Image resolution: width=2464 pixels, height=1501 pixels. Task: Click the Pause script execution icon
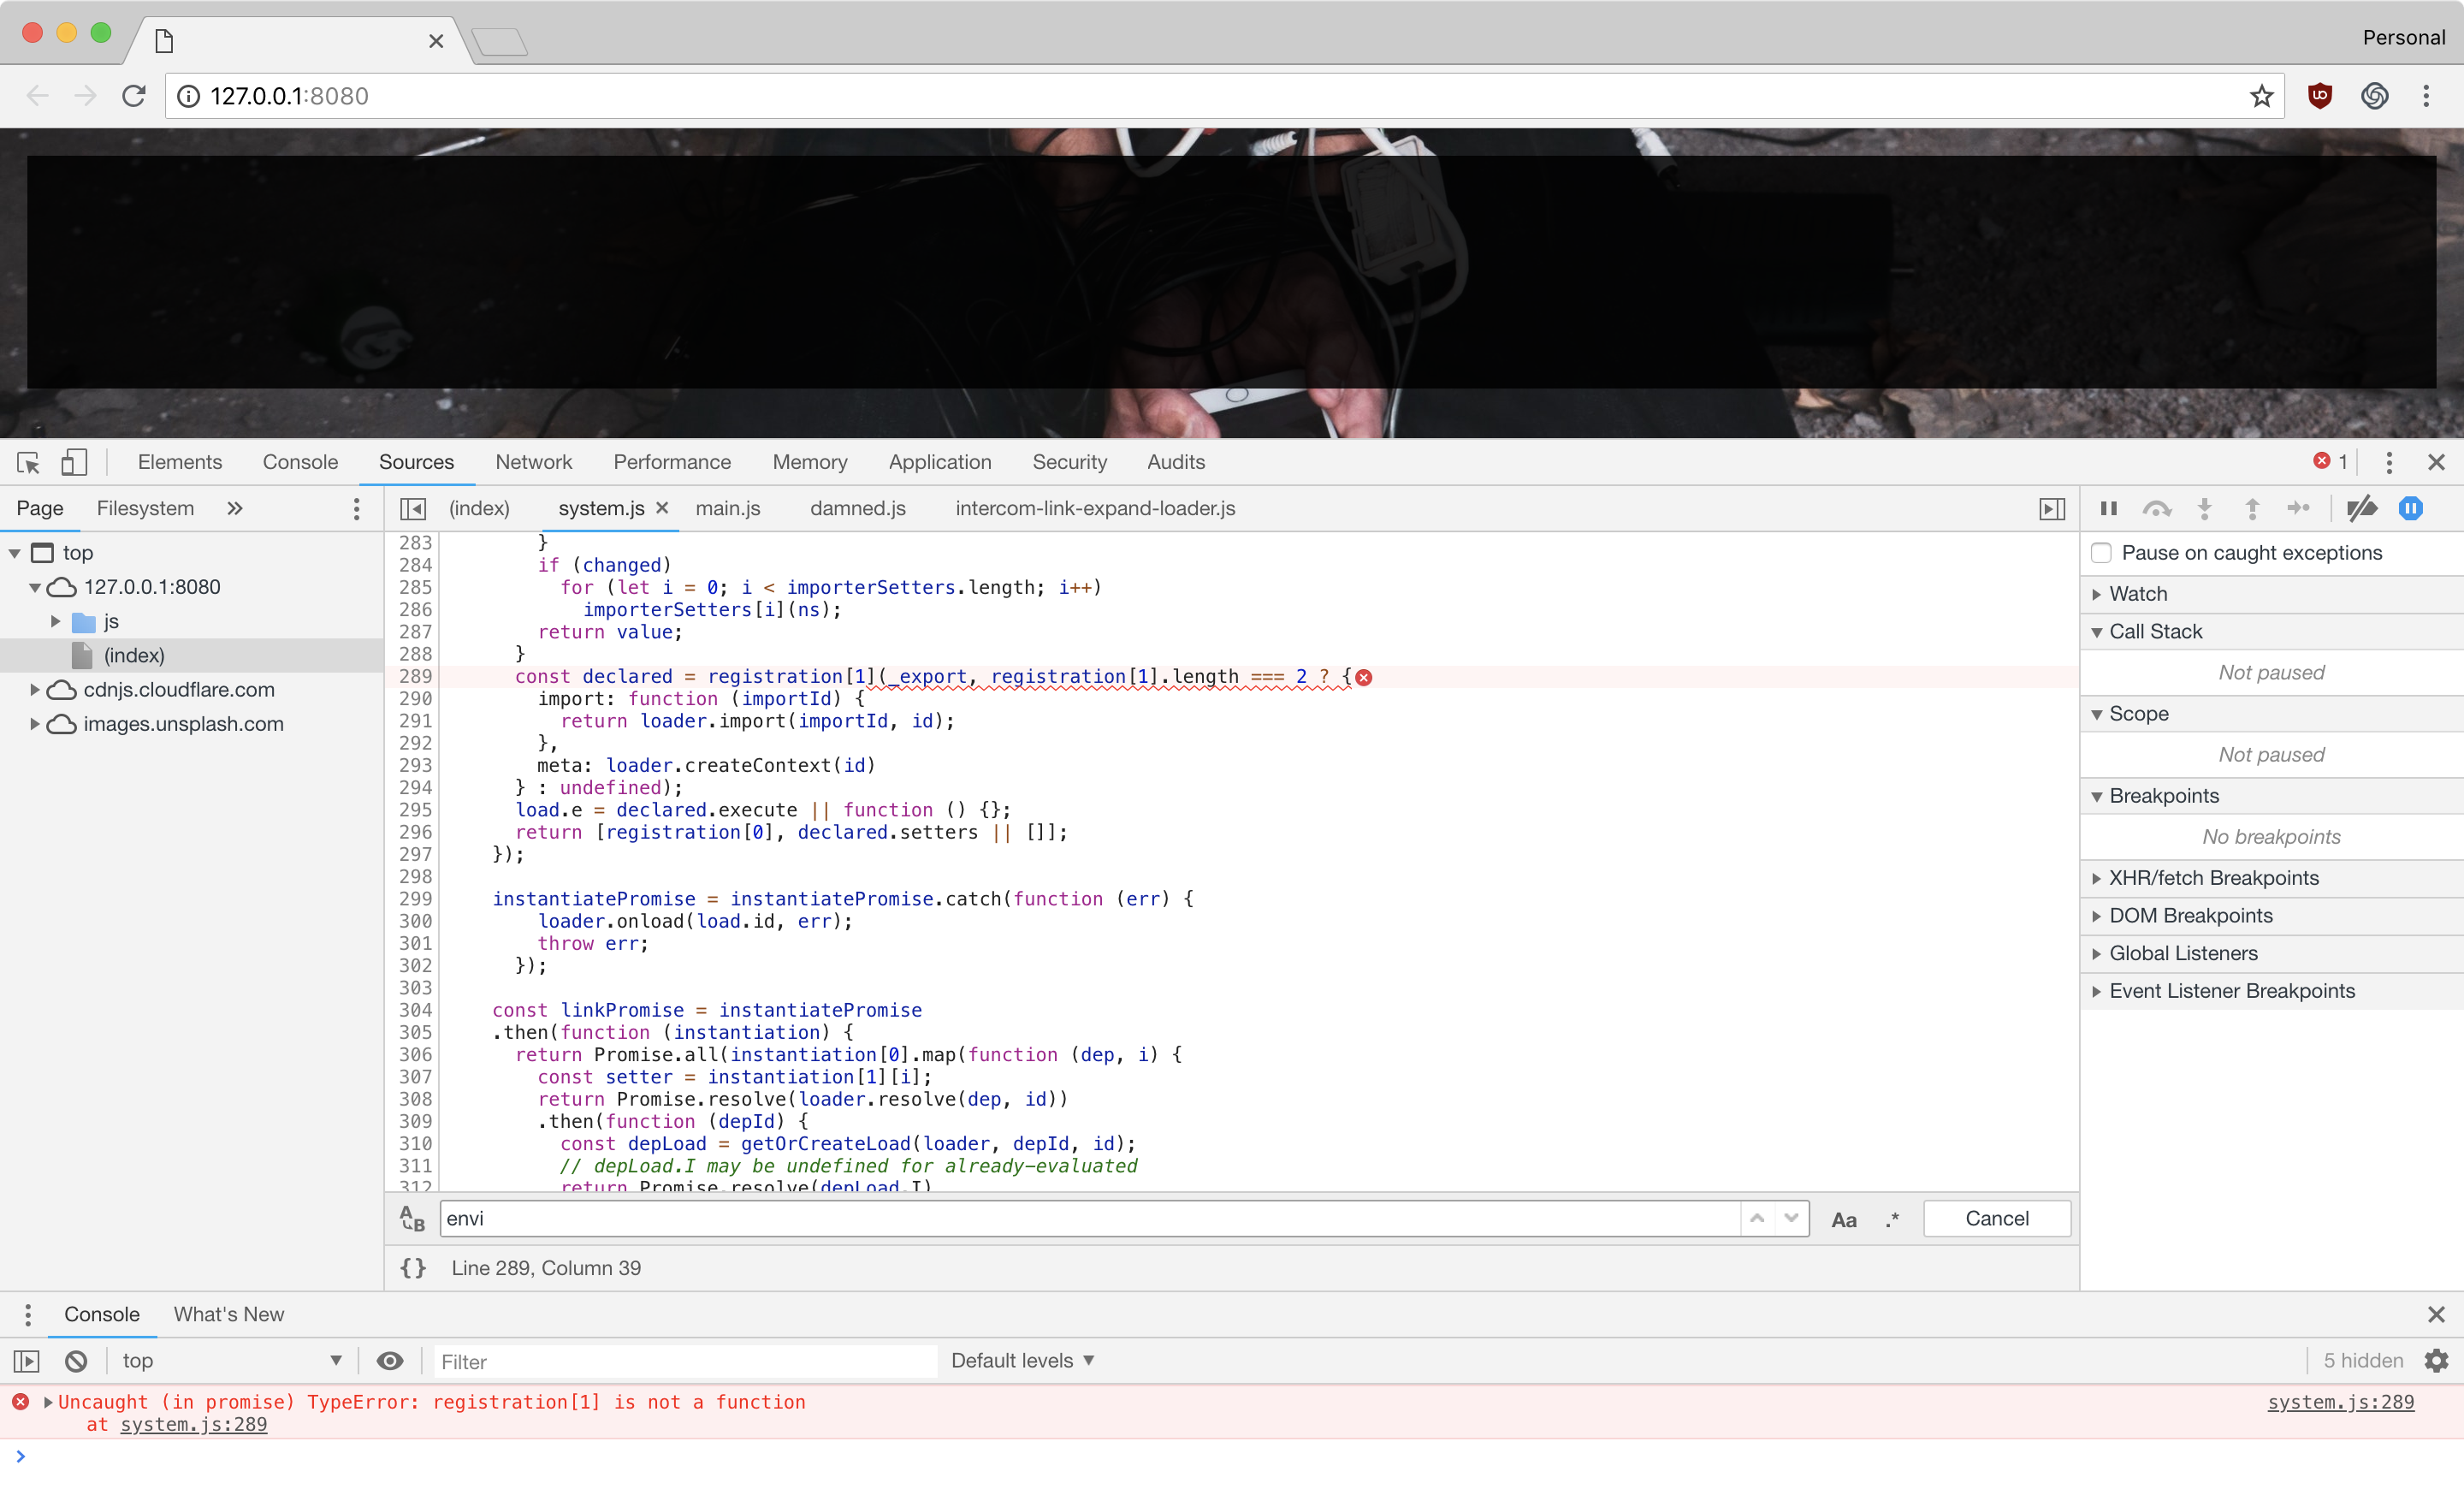[x=2108, y=508]
